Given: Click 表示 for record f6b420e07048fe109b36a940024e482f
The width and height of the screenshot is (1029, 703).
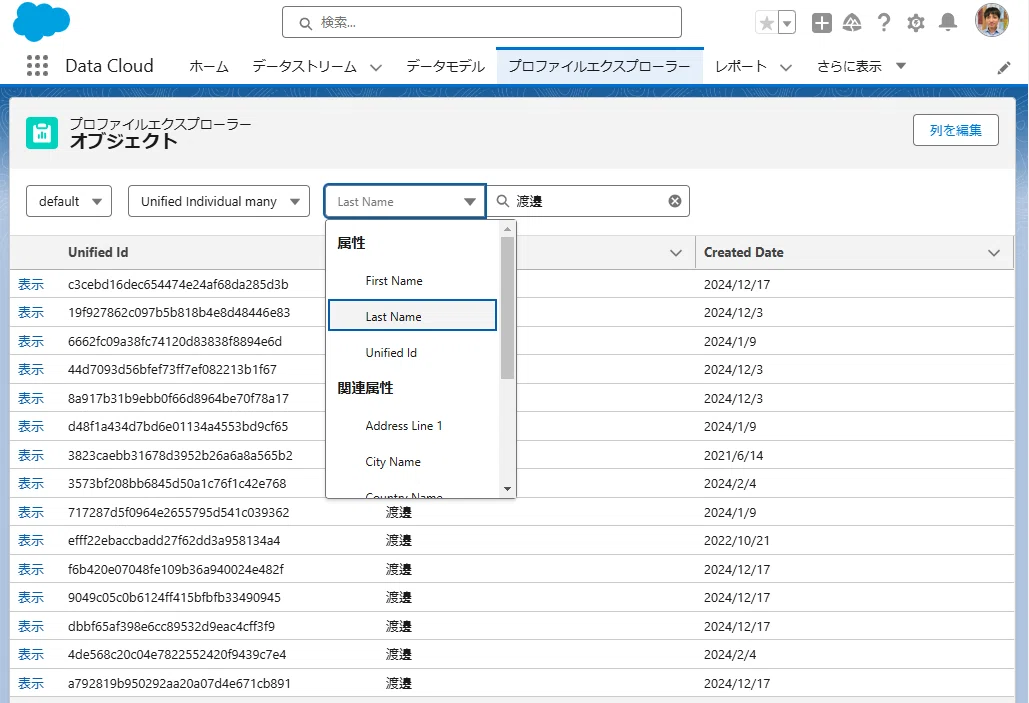Looking at the screenshot, I should click(31, 570).
